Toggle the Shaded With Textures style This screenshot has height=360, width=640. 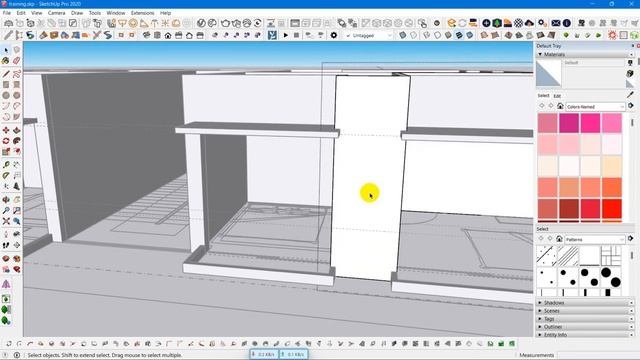click(459, 36)
